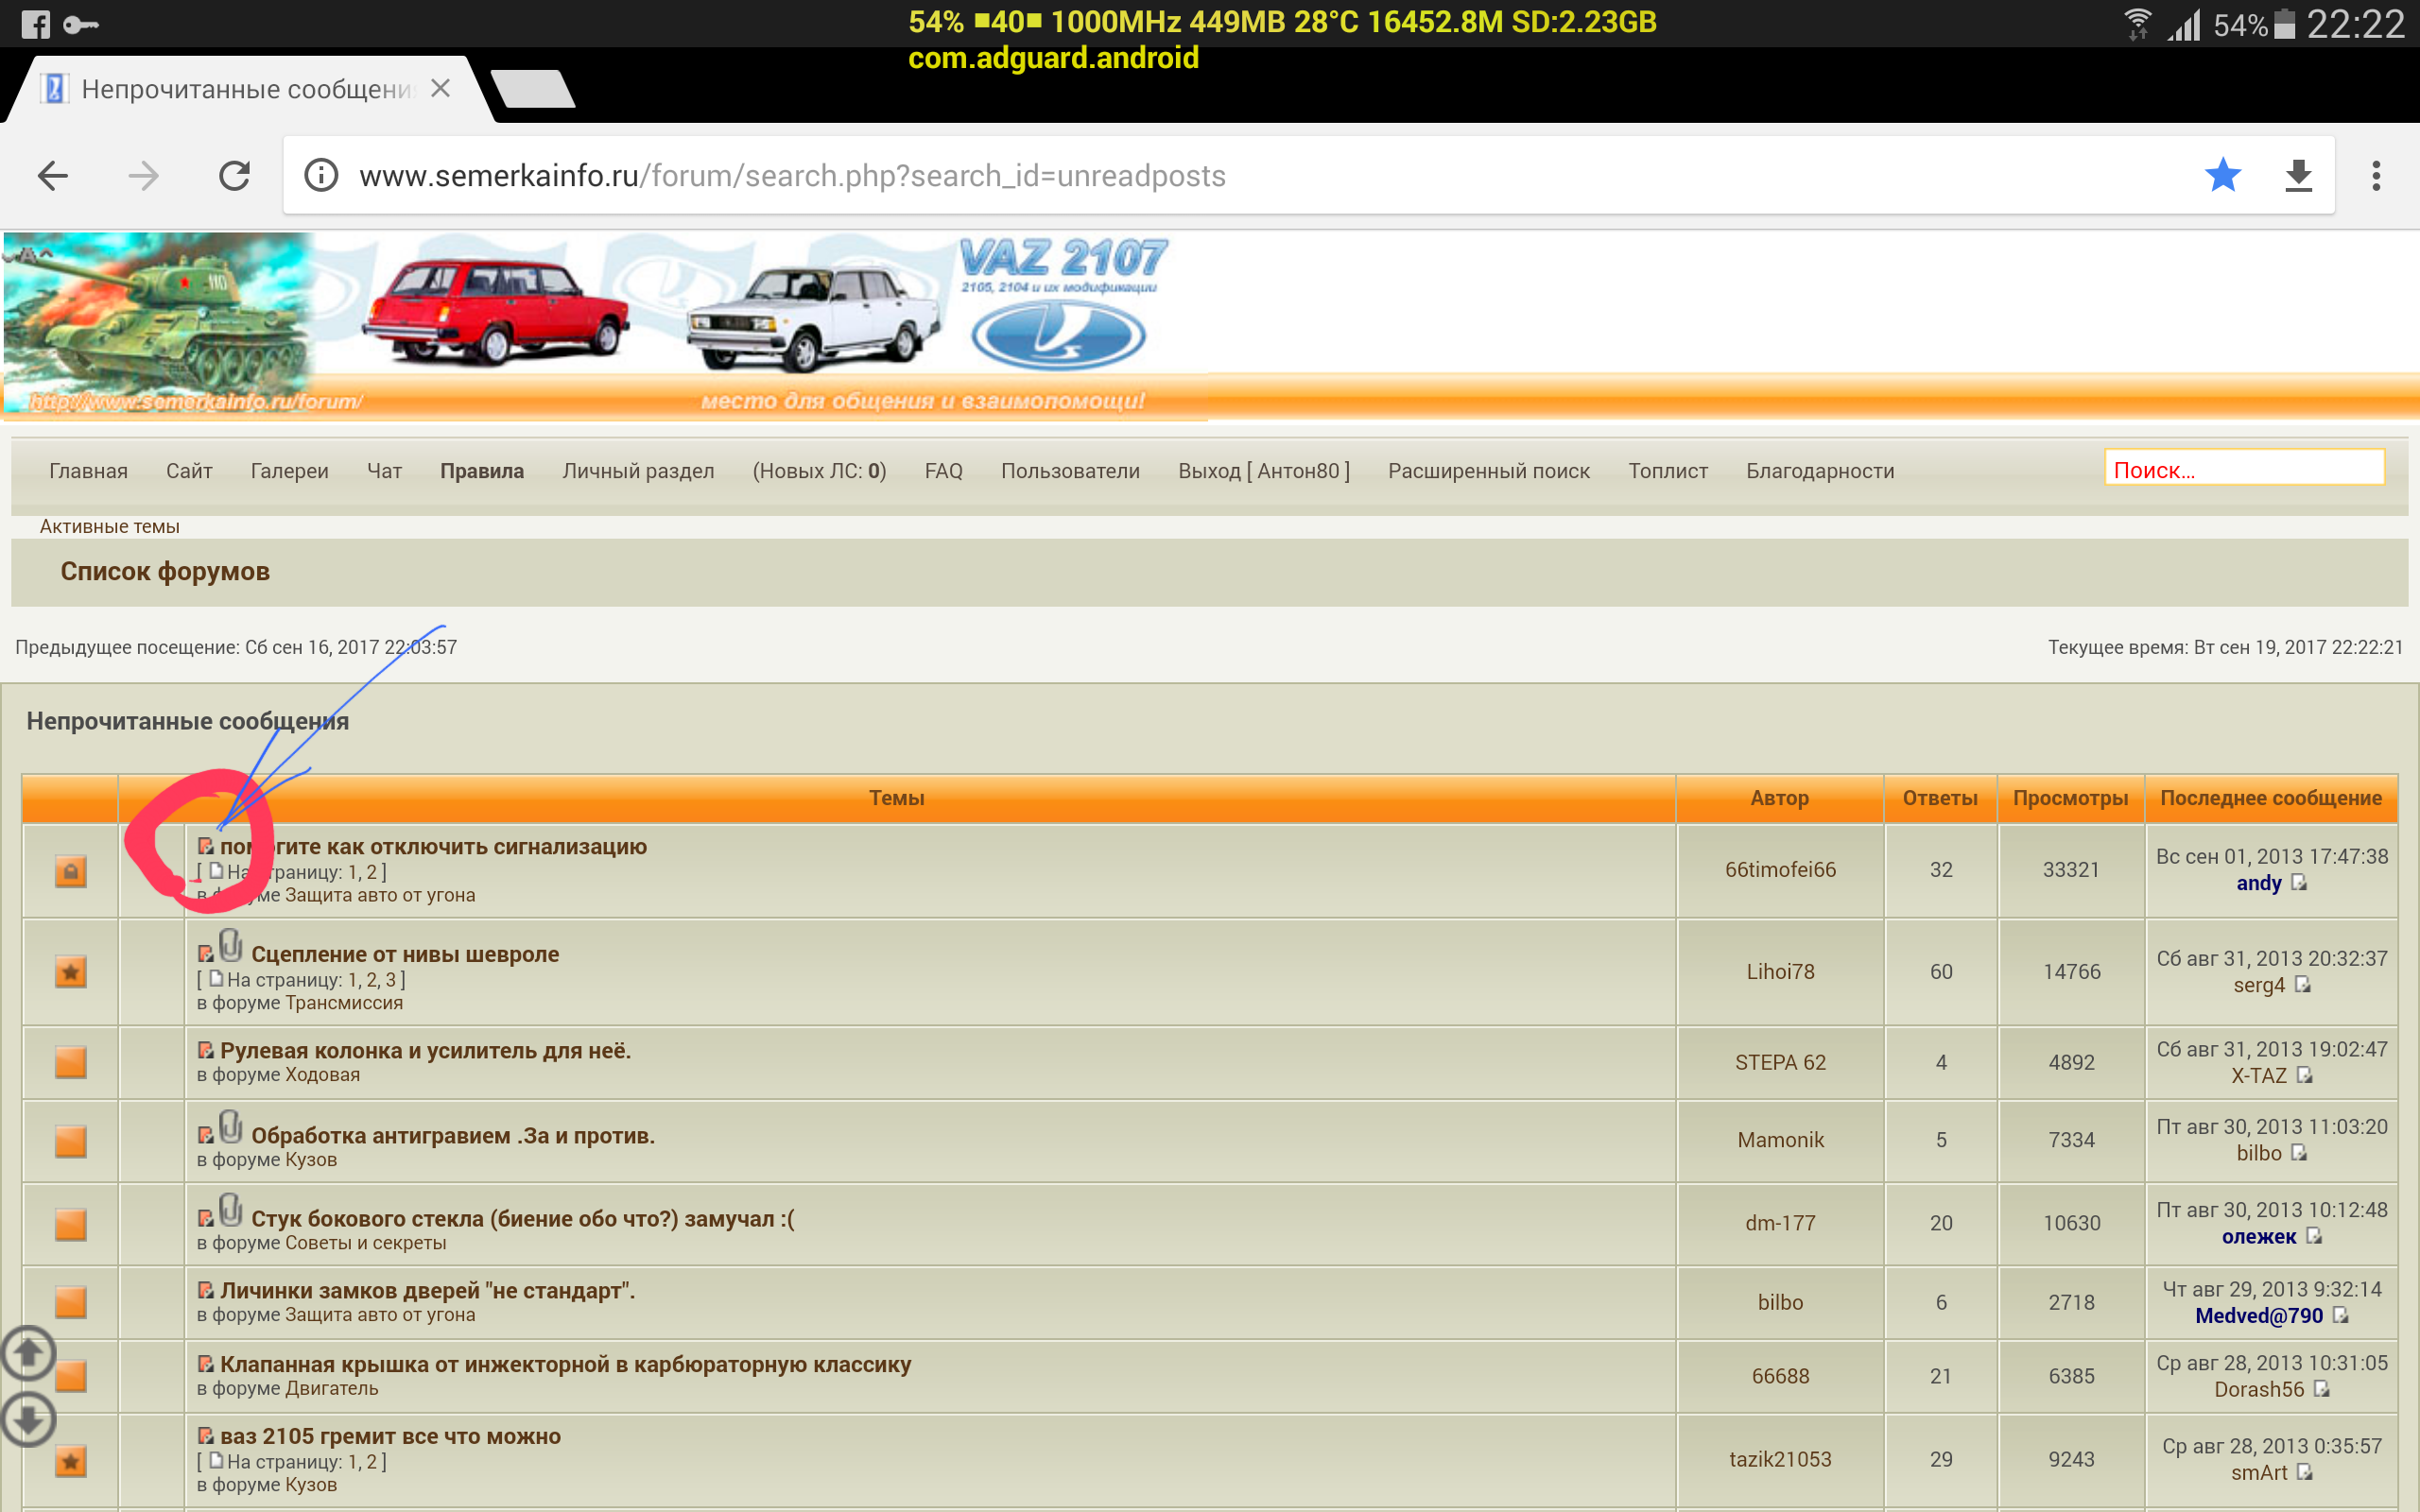This screenshot has width=2420, height=1512.
Task: Open topic Сцепление от нивы шевроле
Action: tap(405, 954)
